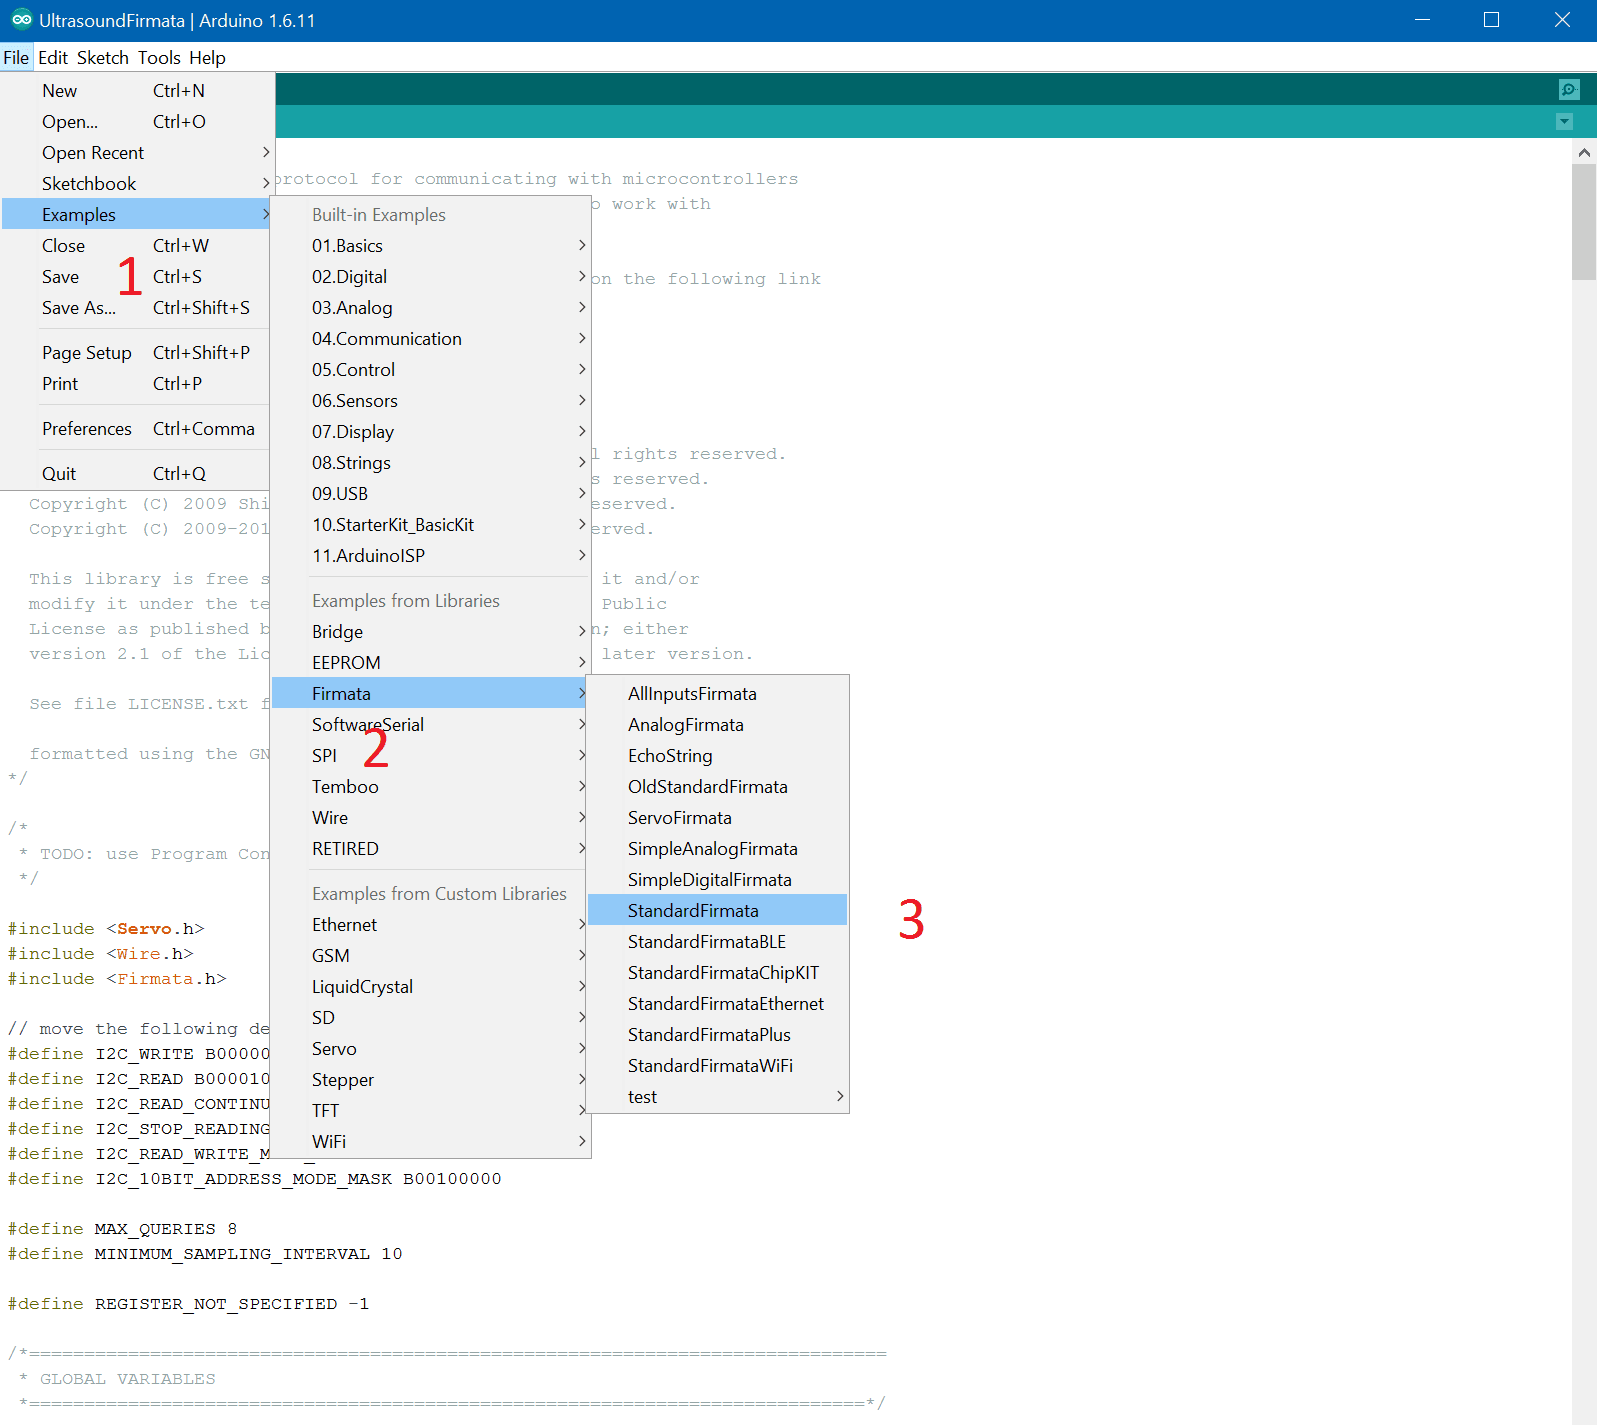Viewport: 1597px width, 1425px height.
Task: Click the Arduino logo in title bar
Action: pos(21,20)
